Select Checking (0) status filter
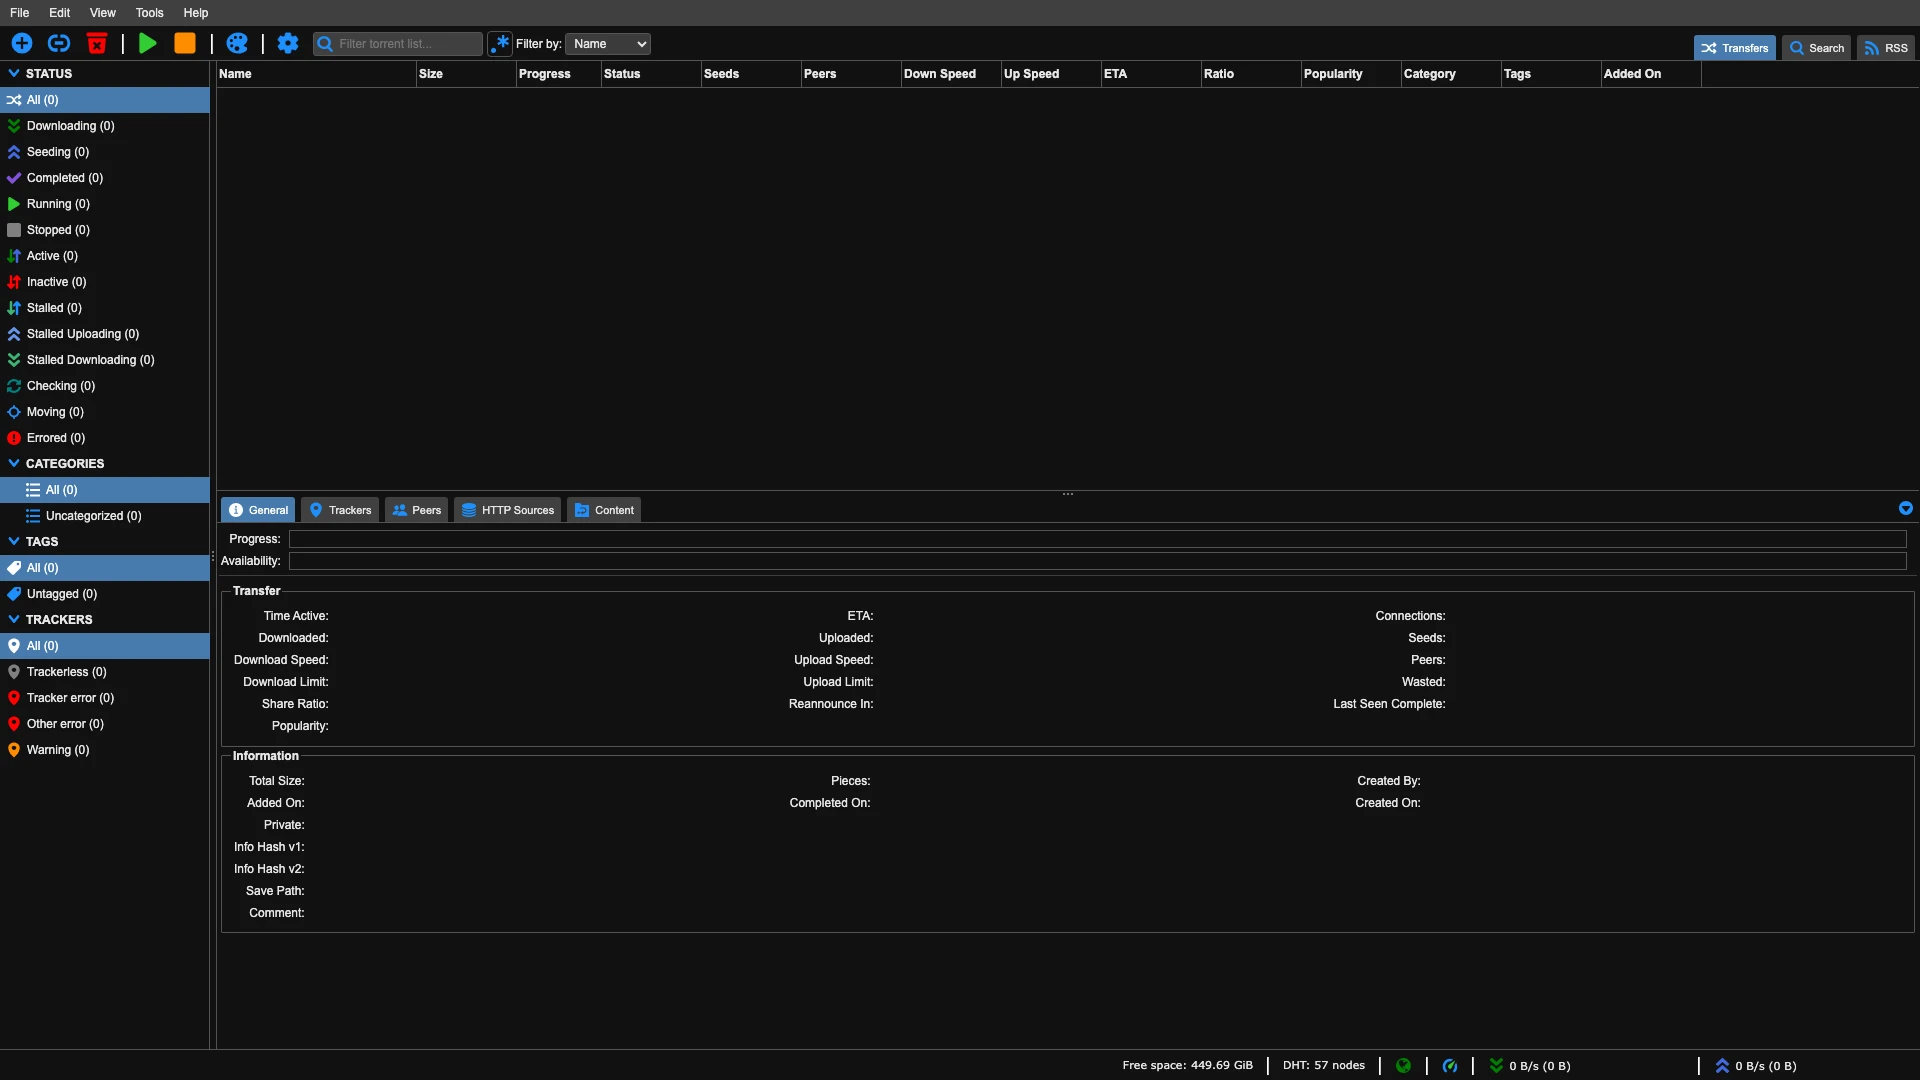Screen dimensions: 1920x1080 click(105, 386)
